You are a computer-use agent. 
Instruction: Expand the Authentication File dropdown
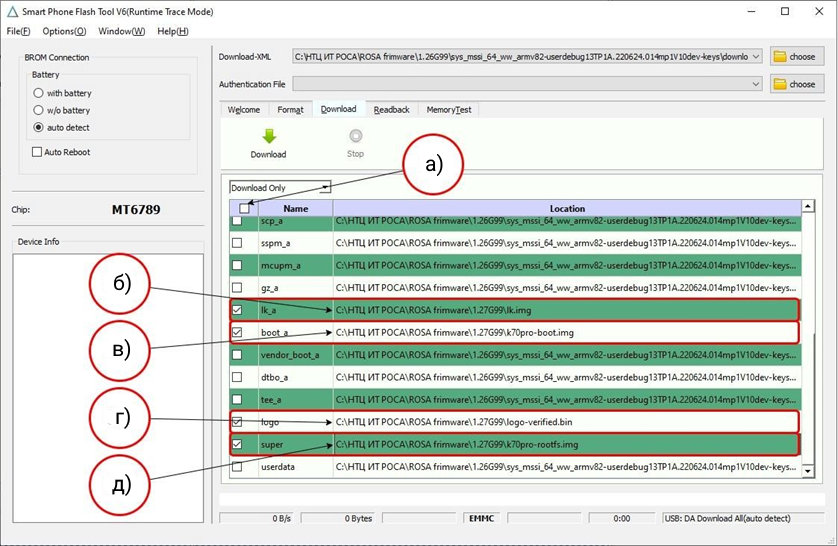pos(755,85)
